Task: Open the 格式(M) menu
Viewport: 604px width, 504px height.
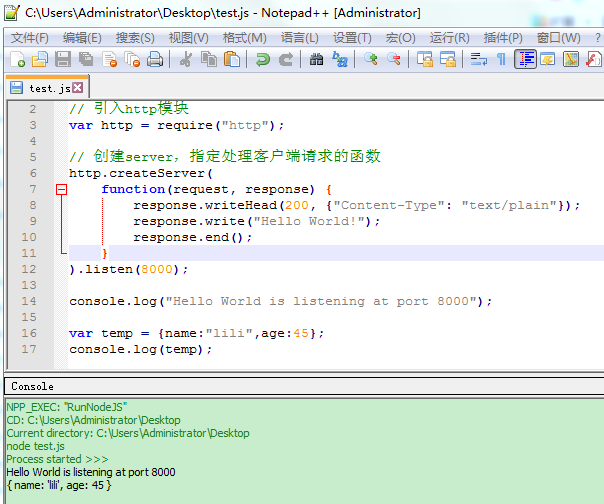Action: coord(245,38)
